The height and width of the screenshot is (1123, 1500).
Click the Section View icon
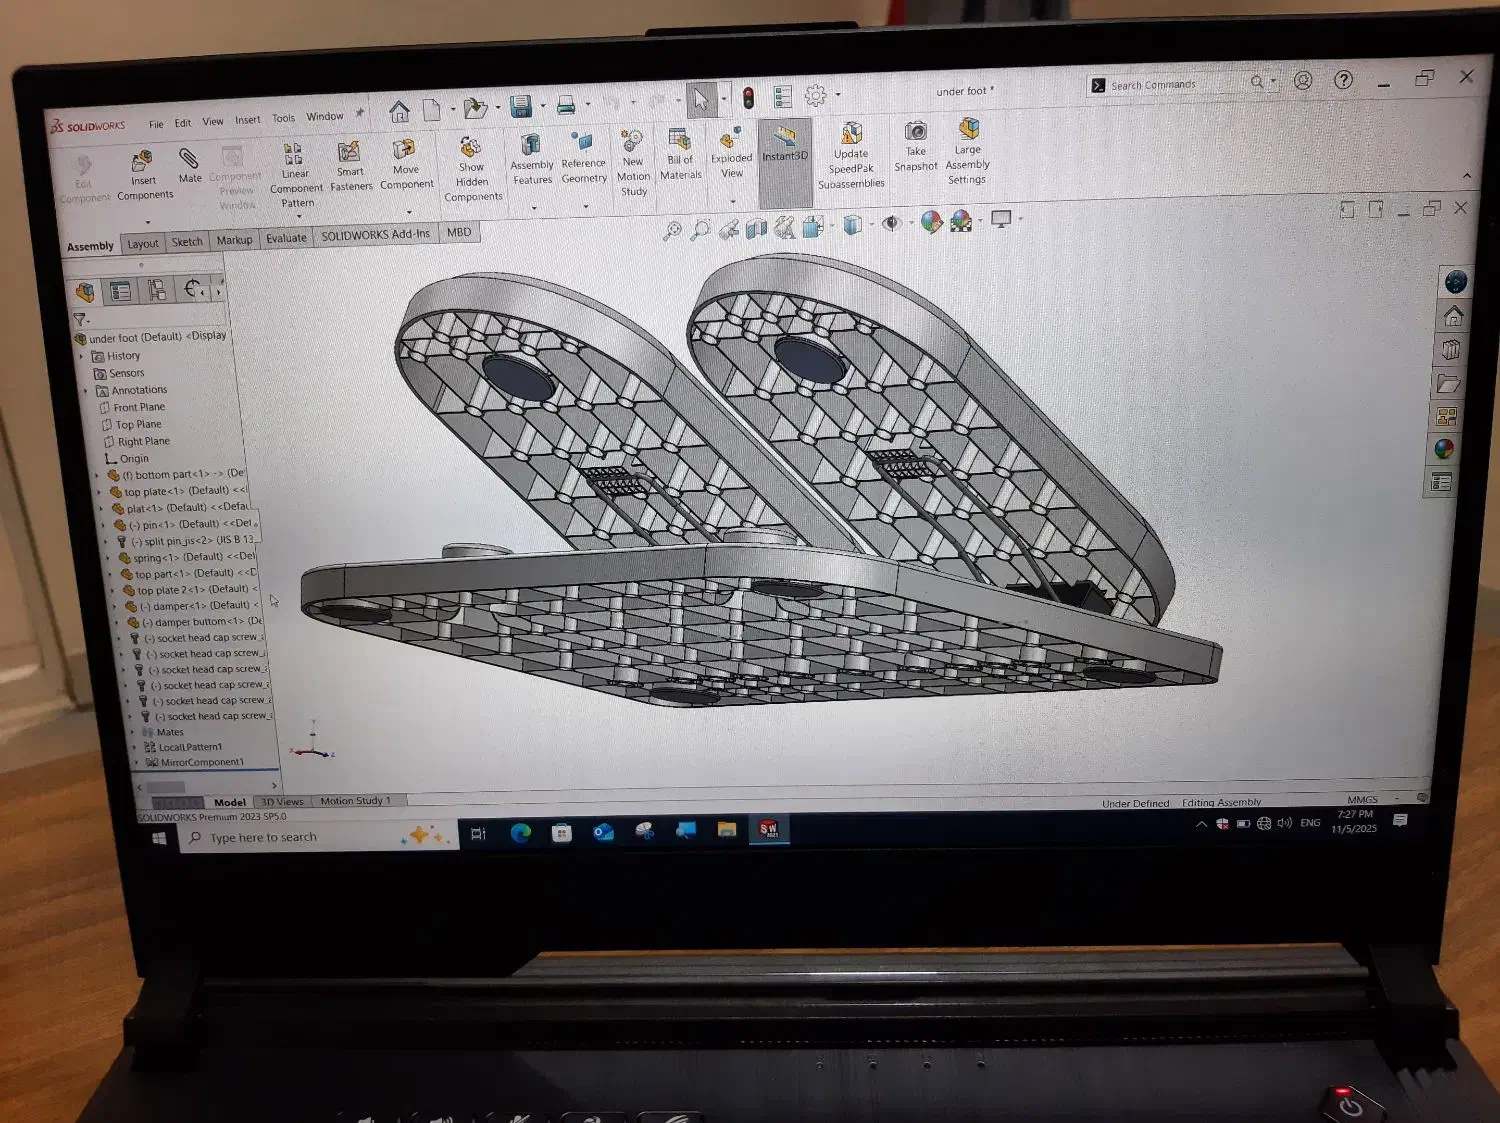[x=756, y=229]
